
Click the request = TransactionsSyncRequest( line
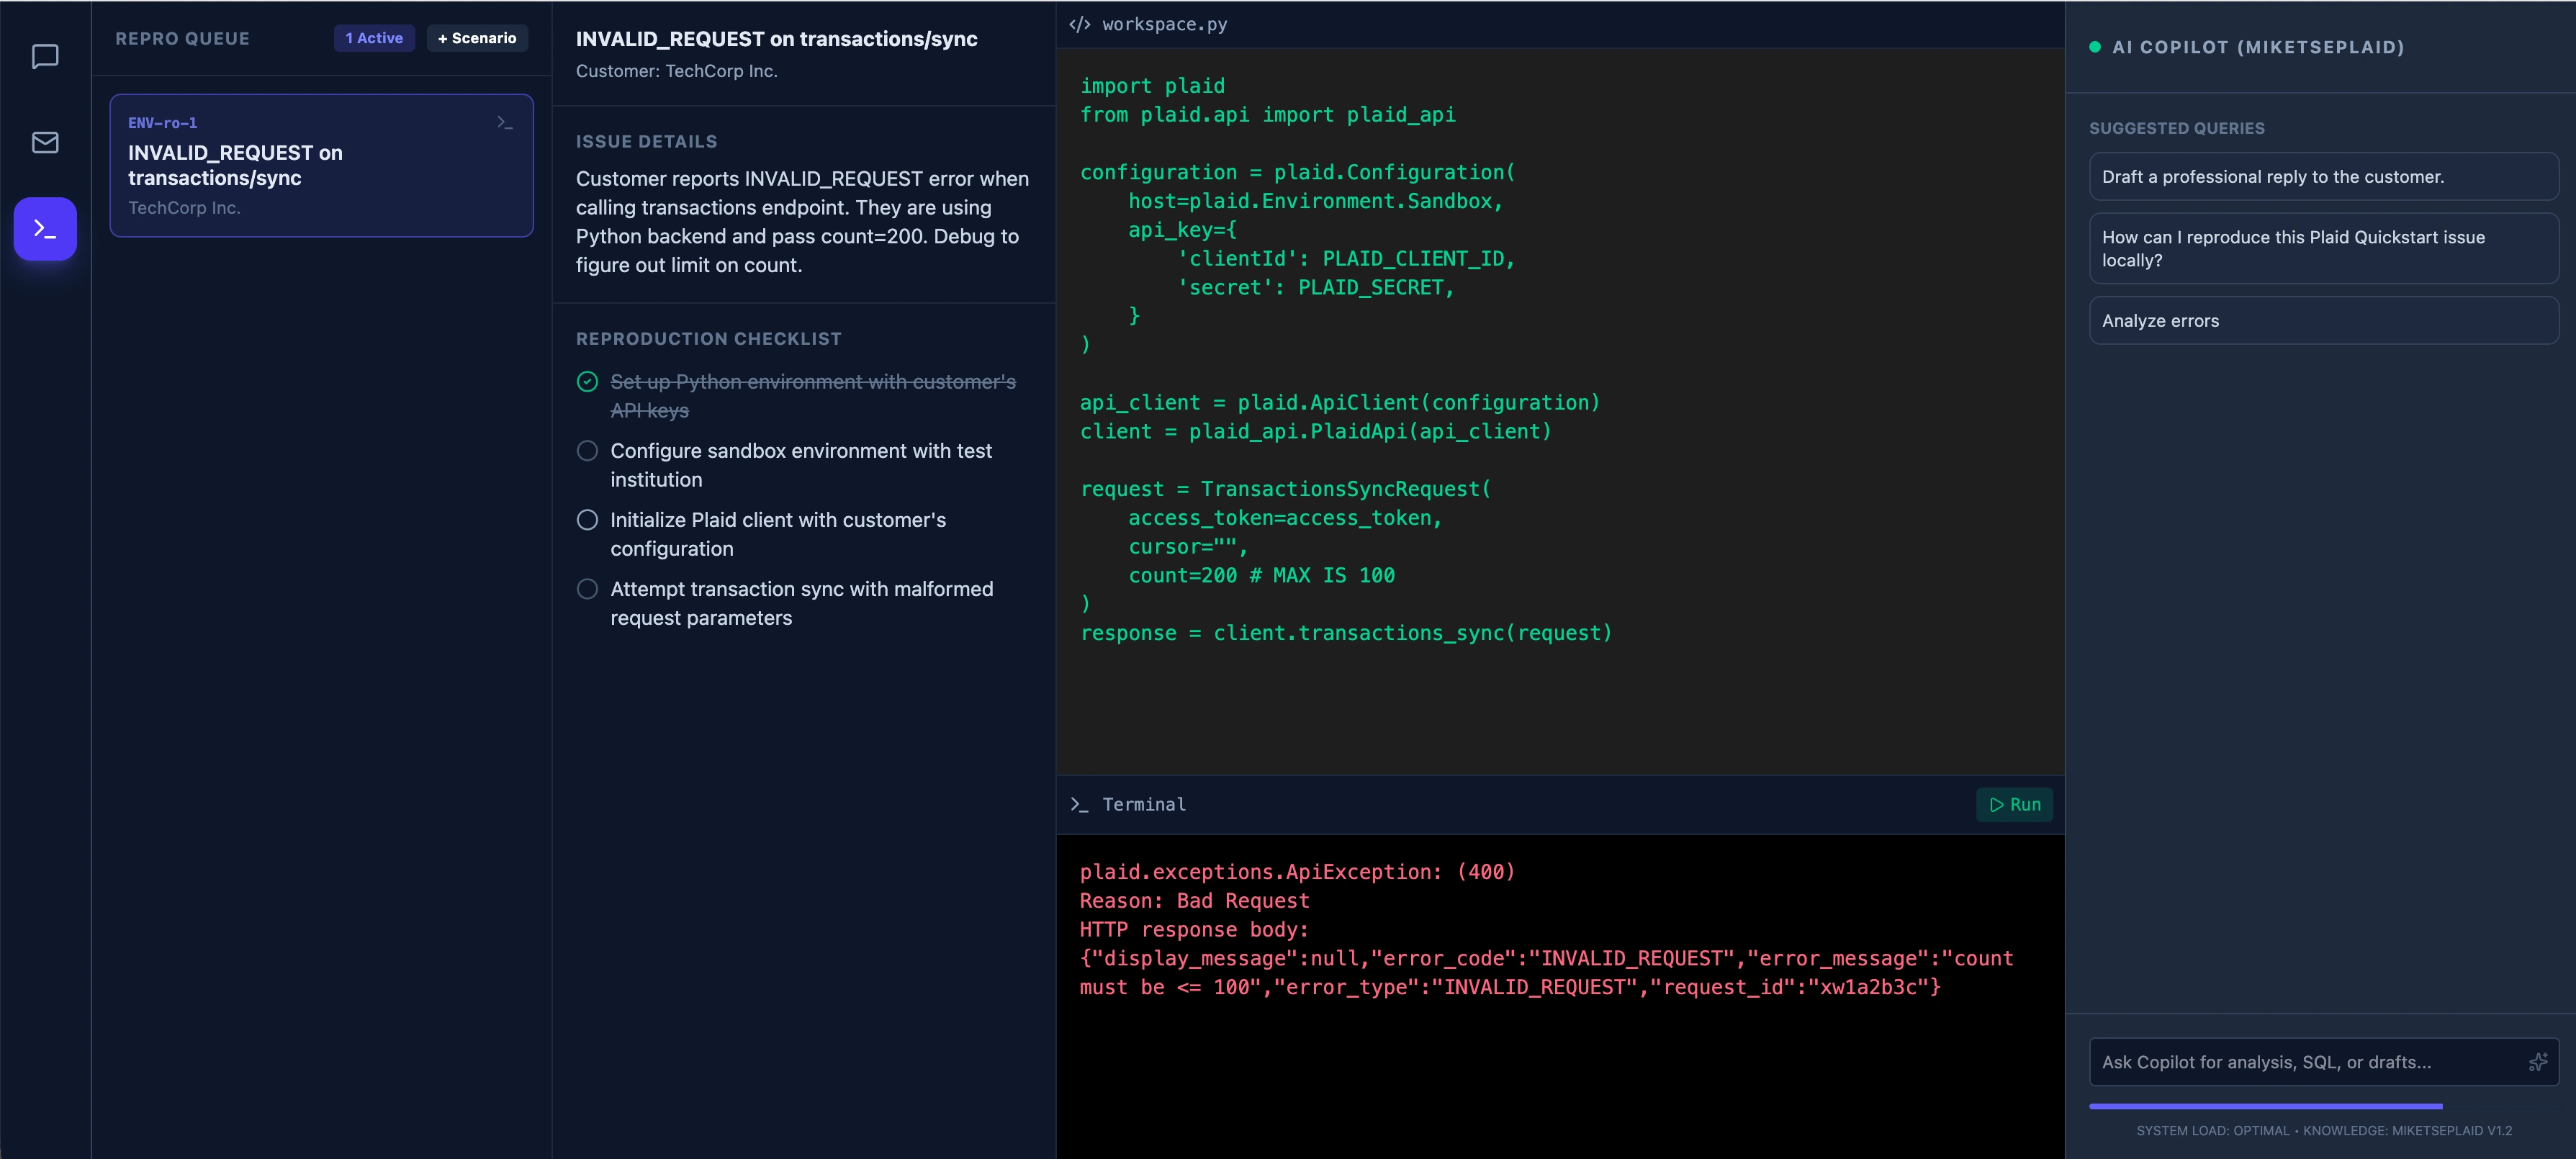pos(1285,489)
